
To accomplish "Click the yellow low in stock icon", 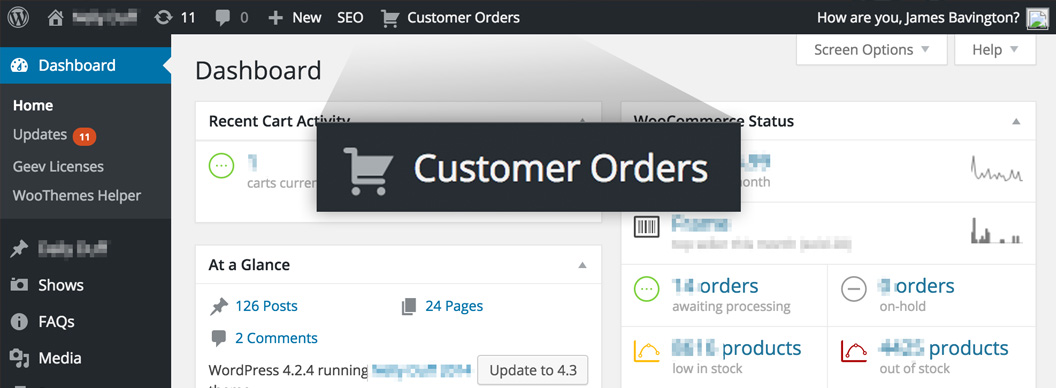I will 647,352.
